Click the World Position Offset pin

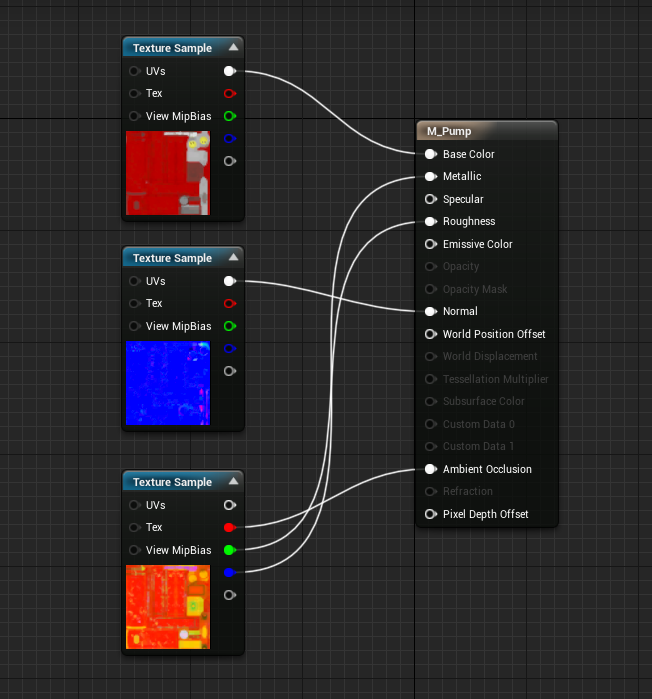(431, 334)
